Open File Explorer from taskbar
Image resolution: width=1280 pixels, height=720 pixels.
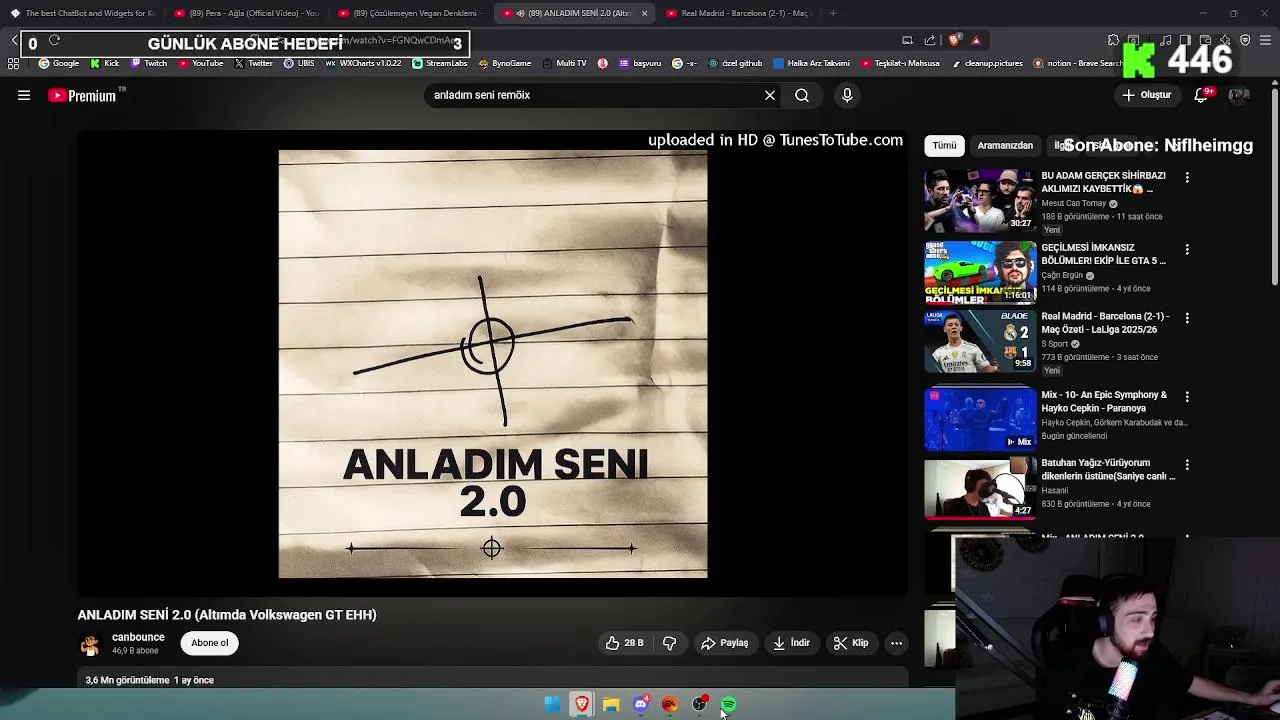click(611, 705)
